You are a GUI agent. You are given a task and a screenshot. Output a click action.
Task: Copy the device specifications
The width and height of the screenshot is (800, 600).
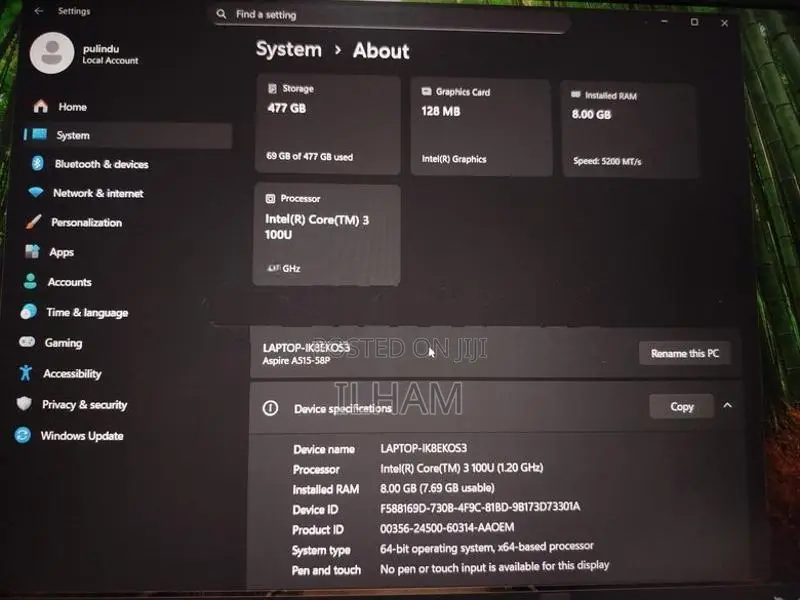point(682,407)
